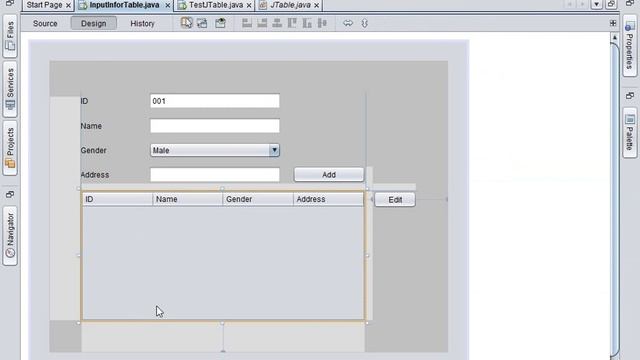Open the Navigator side panel
The width and height of the screenshot is (640, 360).
click(10, 236)
